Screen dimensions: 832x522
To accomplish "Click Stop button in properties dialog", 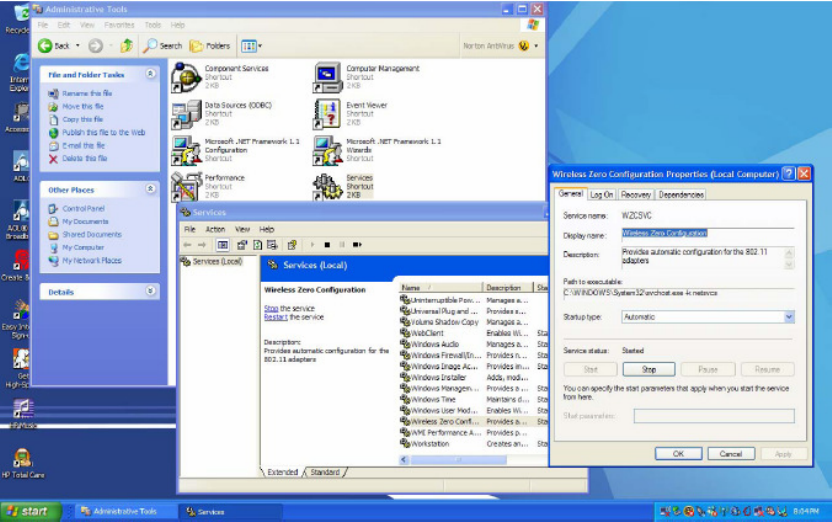I will (x=649, y=369).
